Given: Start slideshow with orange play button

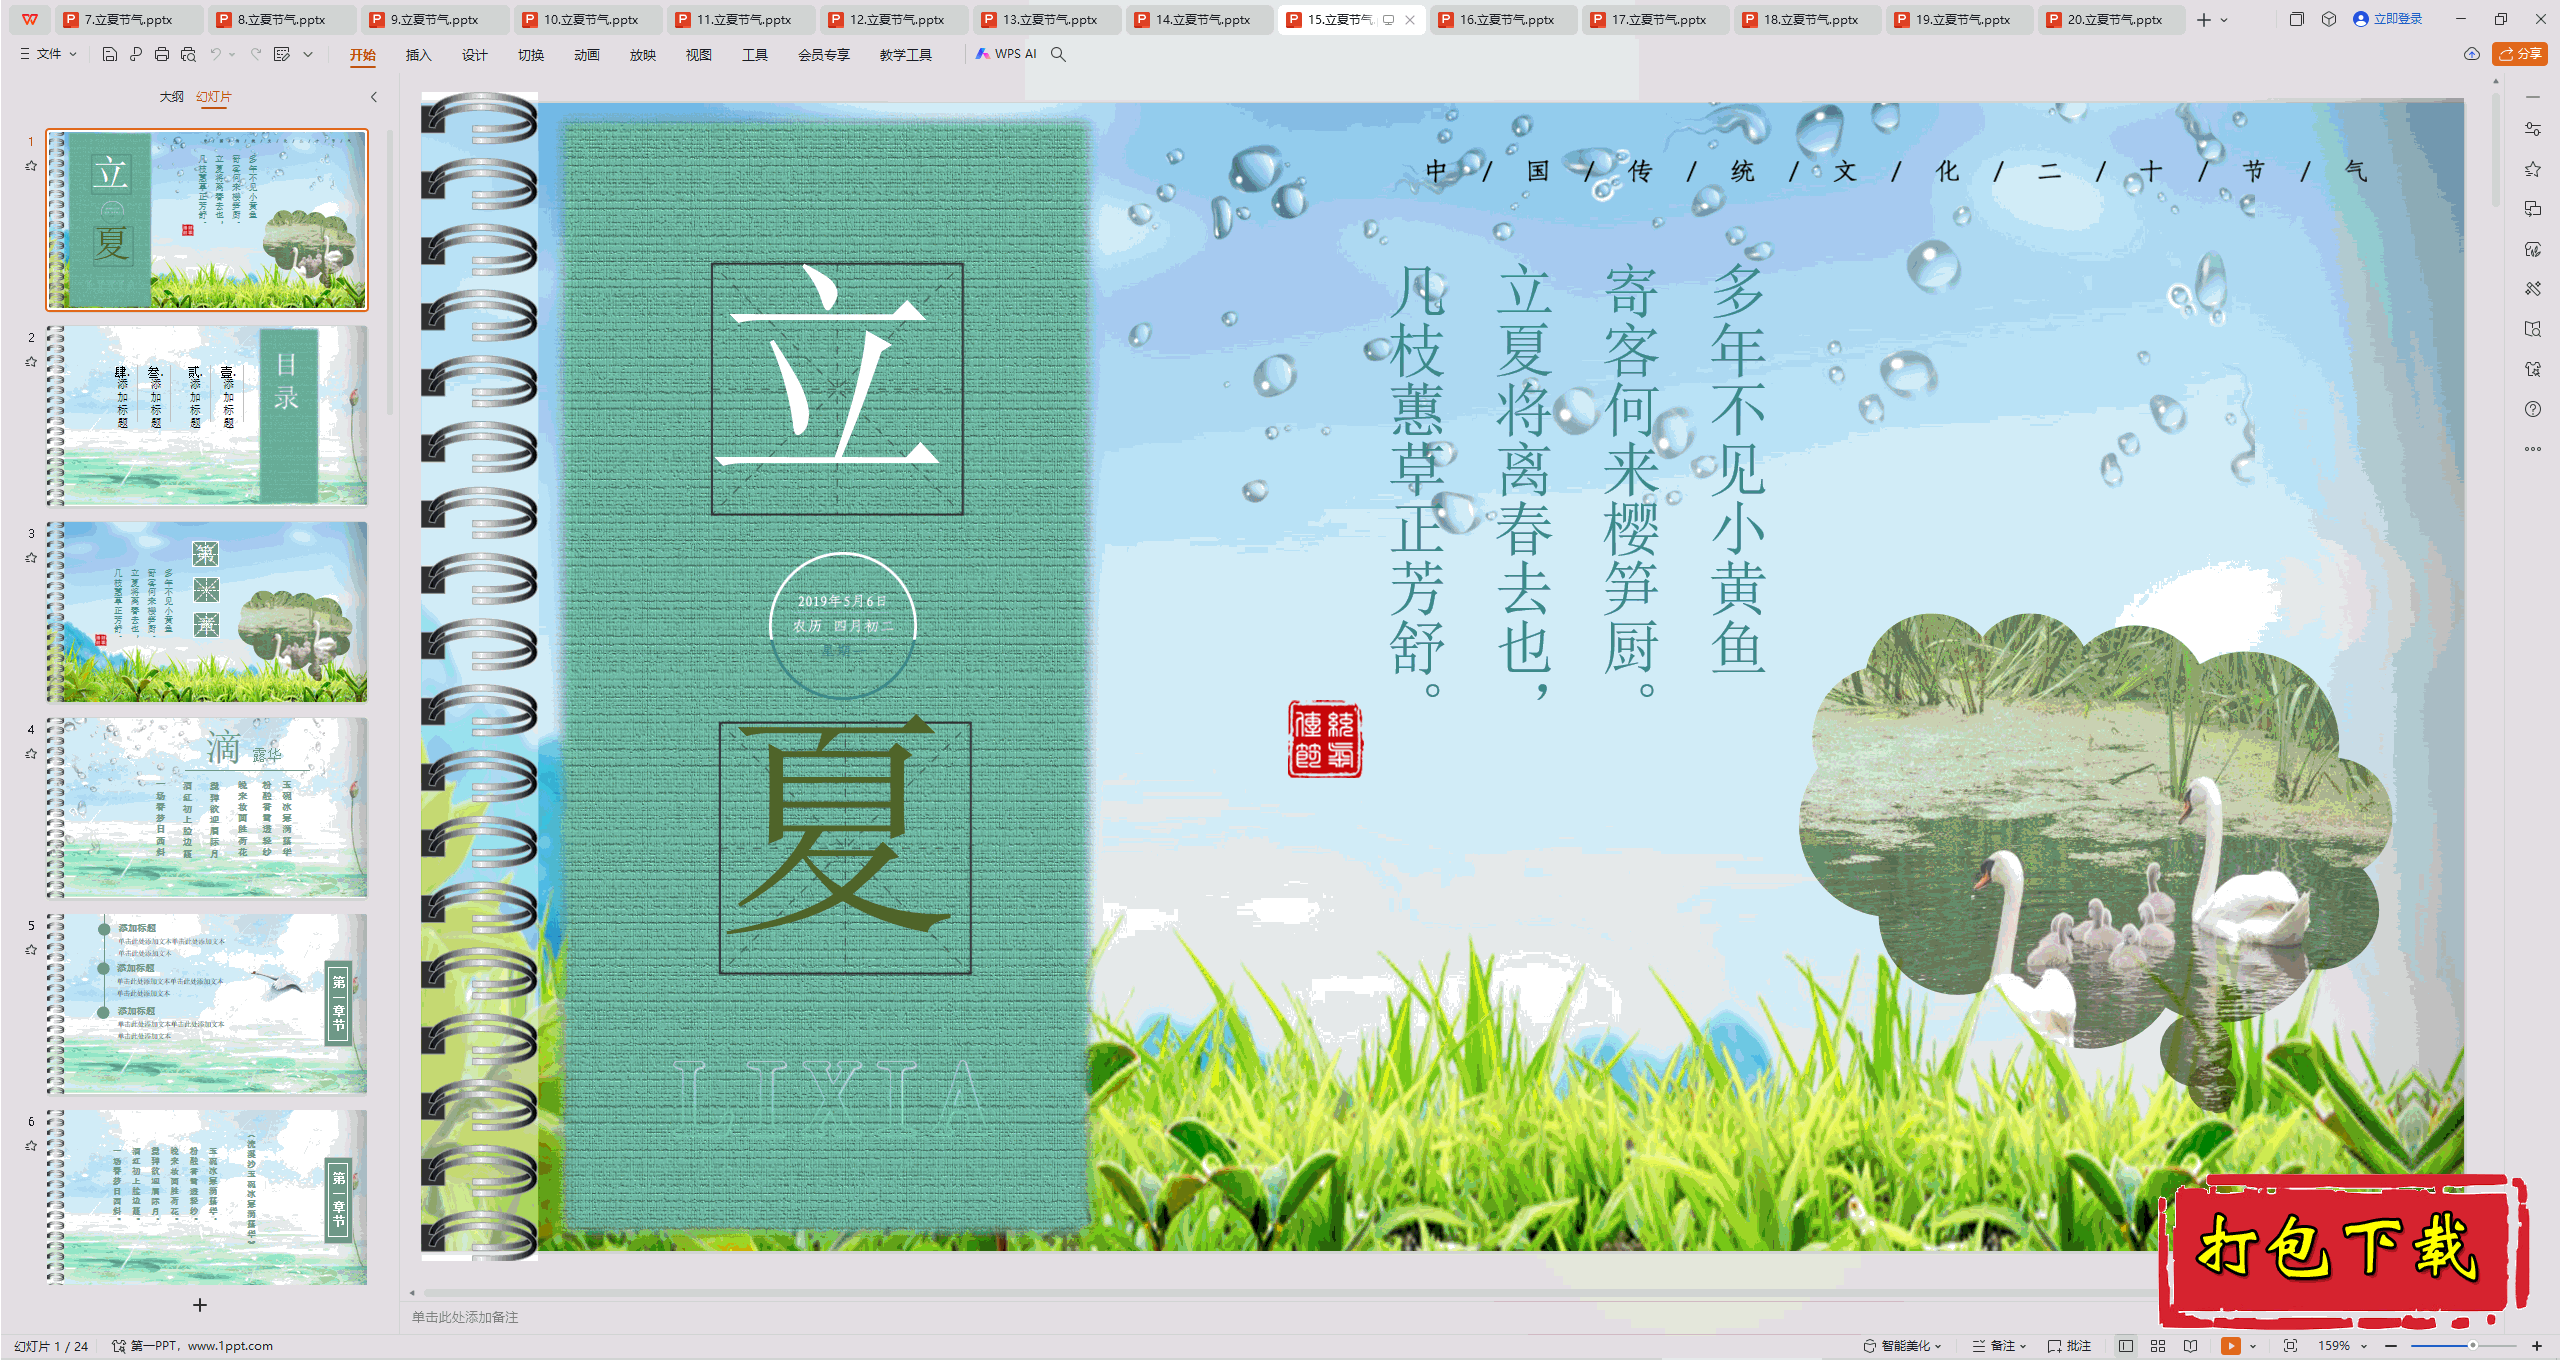Looking at the screenshot, I should 2231,1346.
